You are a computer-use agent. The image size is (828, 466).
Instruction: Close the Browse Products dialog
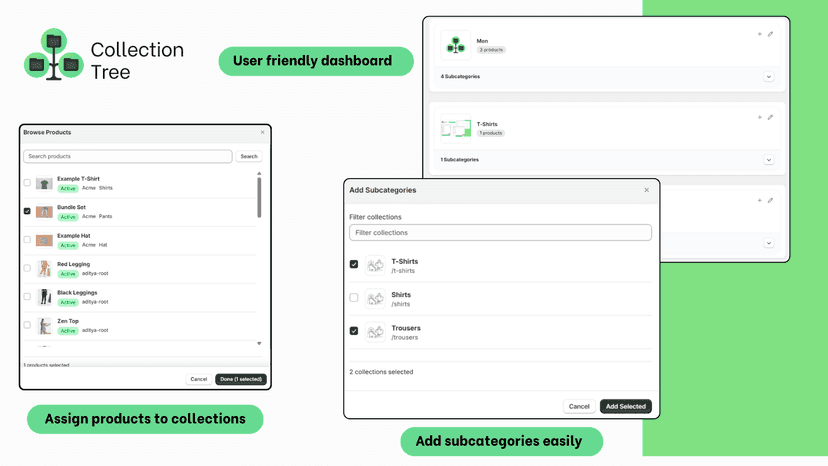262,132
